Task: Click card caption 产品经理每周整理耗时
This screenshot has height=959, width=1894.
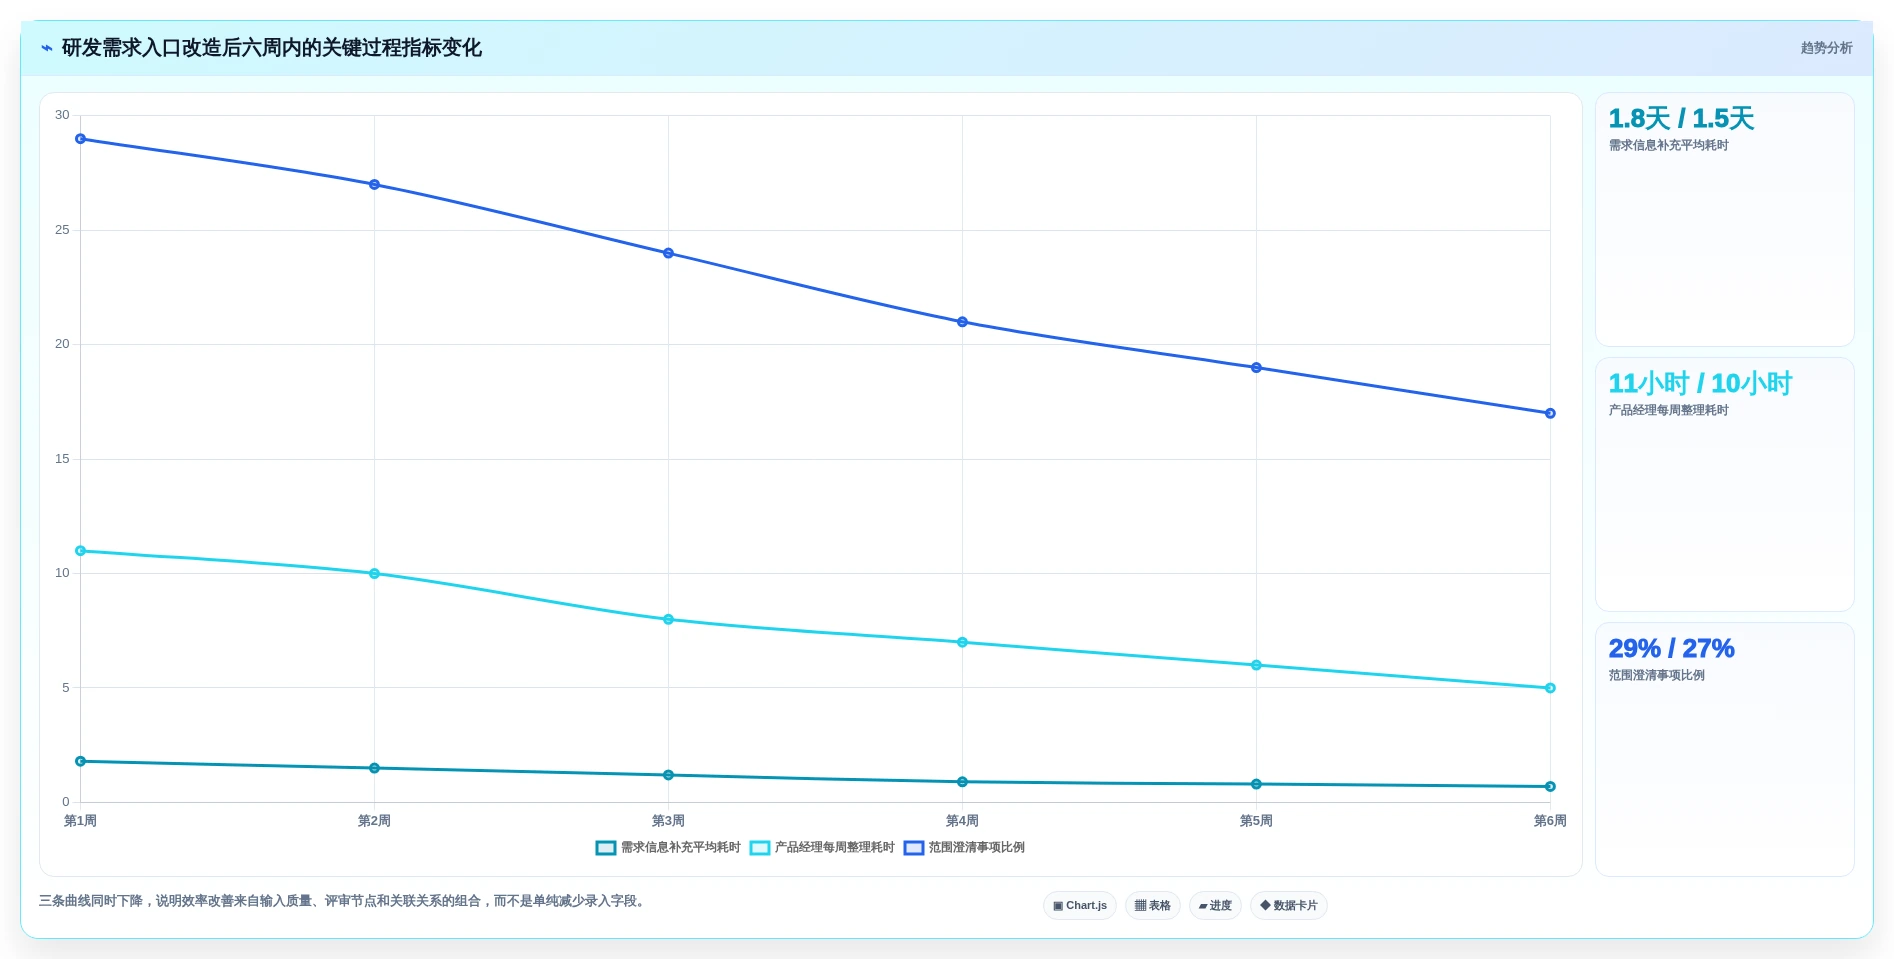Action: 1668,411
